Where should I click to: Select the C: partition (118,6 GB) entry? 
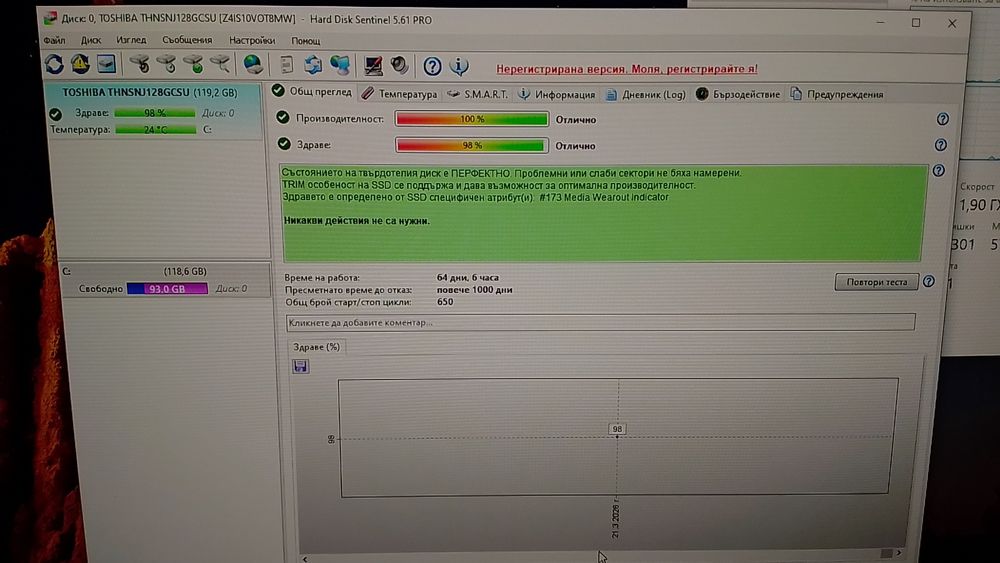coord(165,279)
